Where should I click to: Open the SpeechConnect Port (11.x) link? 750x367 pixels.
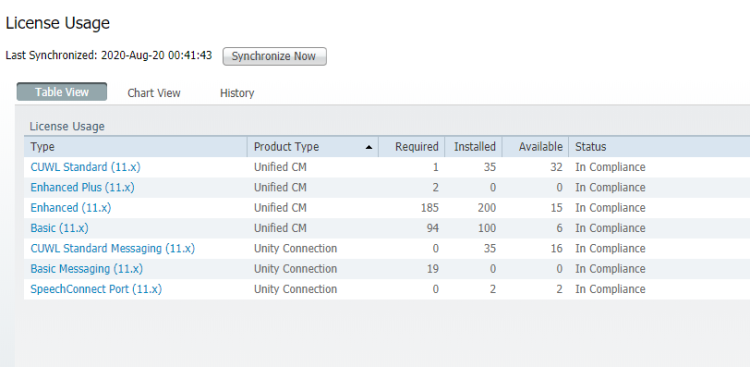[96, 289]
